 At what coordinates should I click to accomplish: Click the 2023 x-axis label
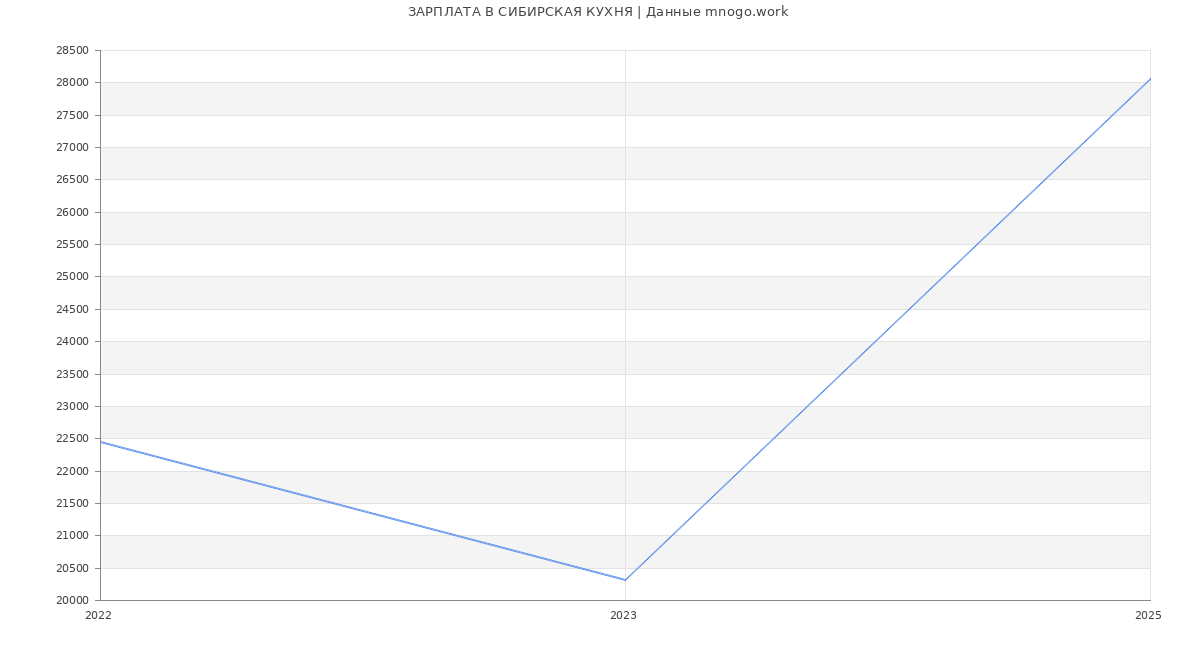click(623, 616)
